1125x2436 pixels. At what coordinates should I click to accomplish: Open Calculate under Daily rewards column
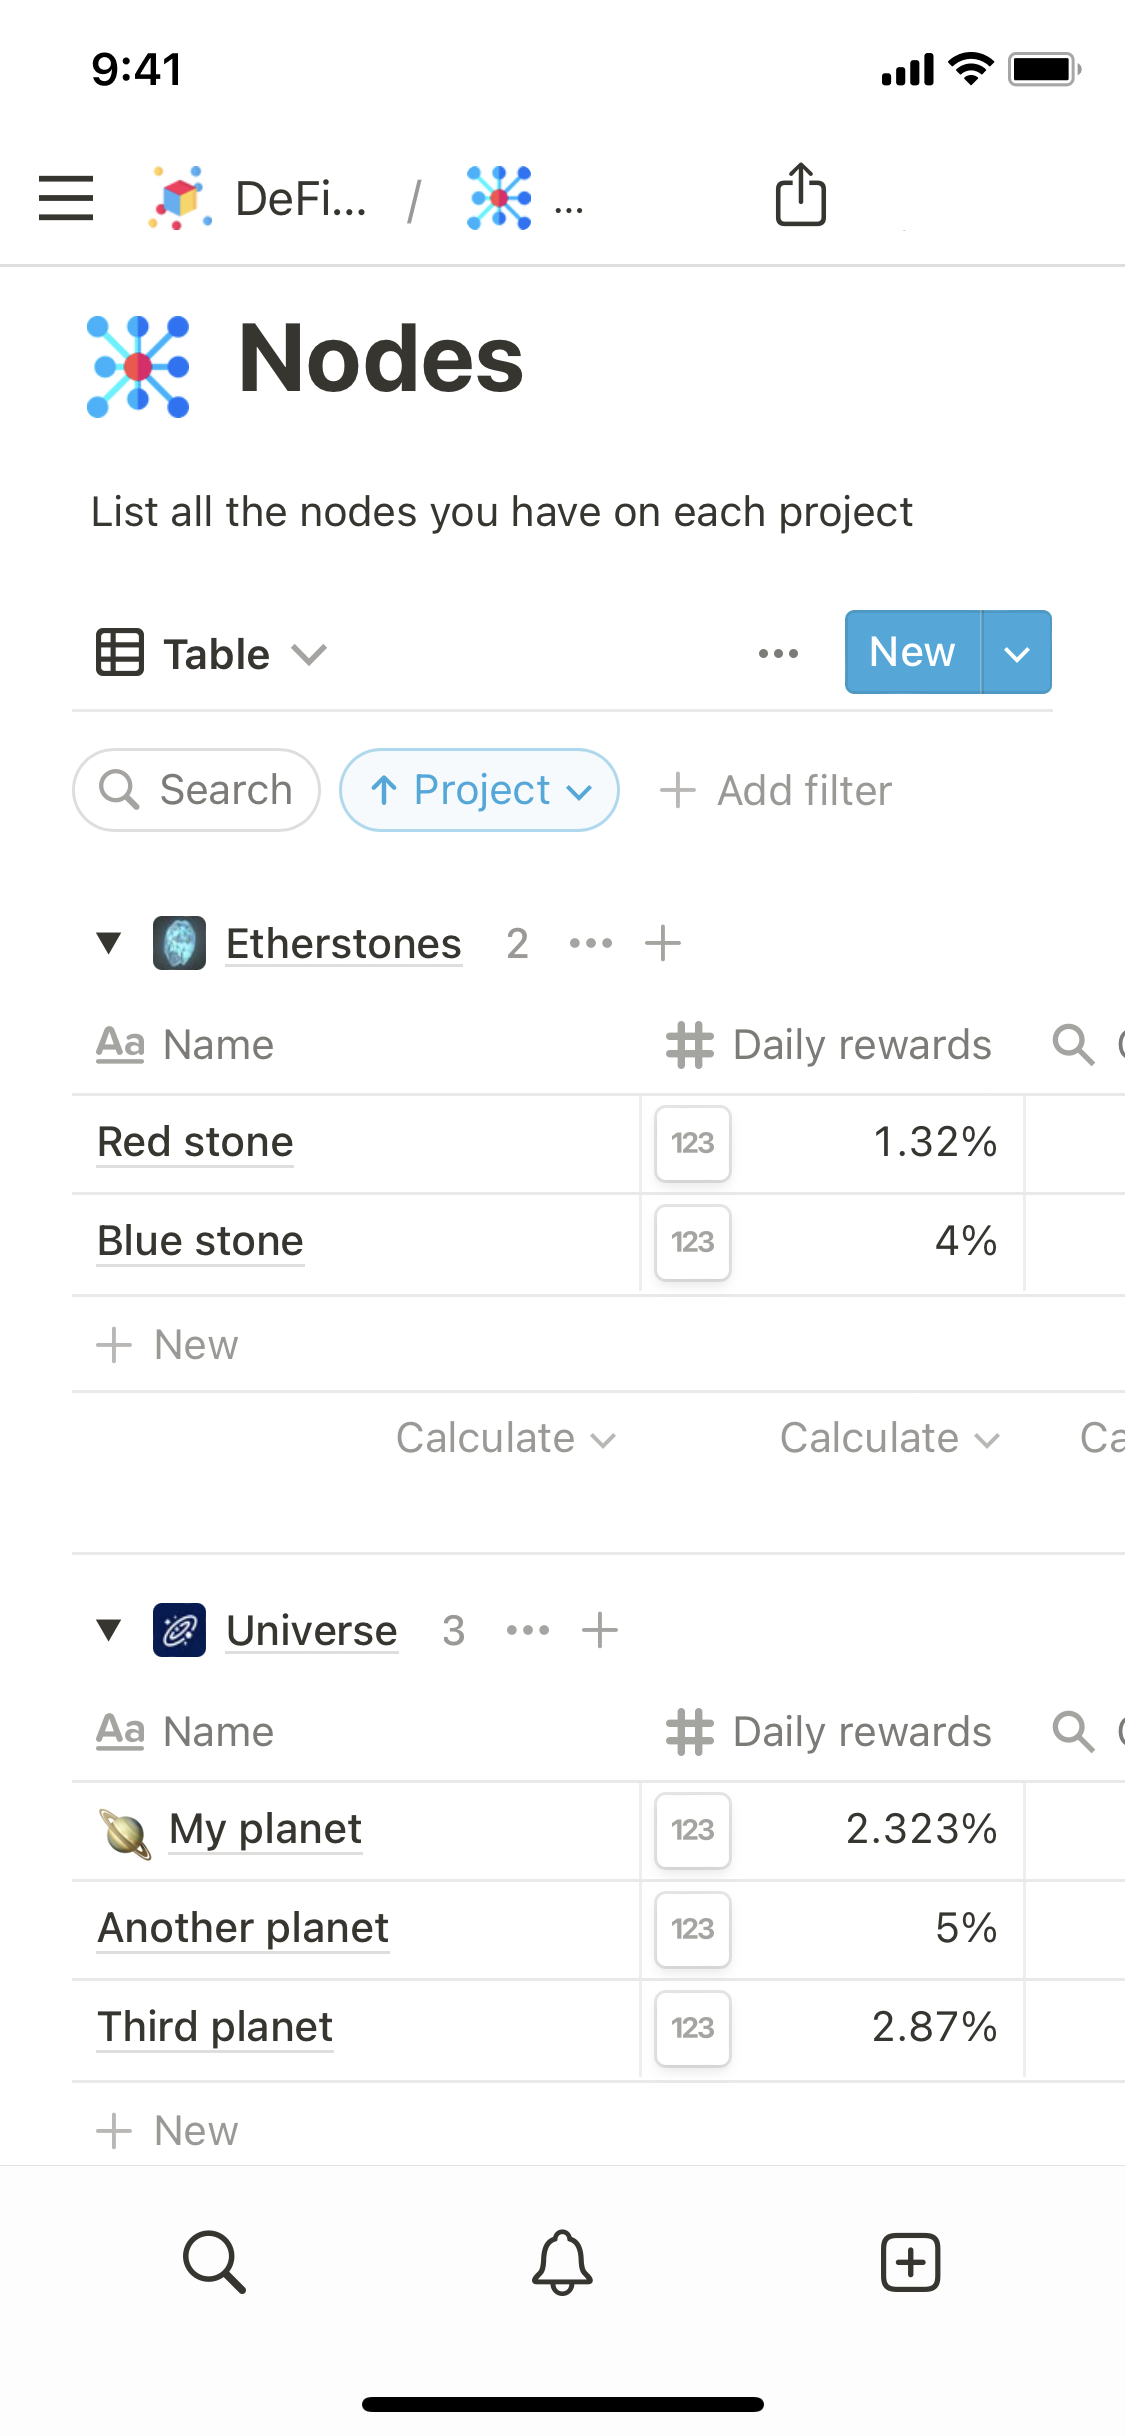888,1439
